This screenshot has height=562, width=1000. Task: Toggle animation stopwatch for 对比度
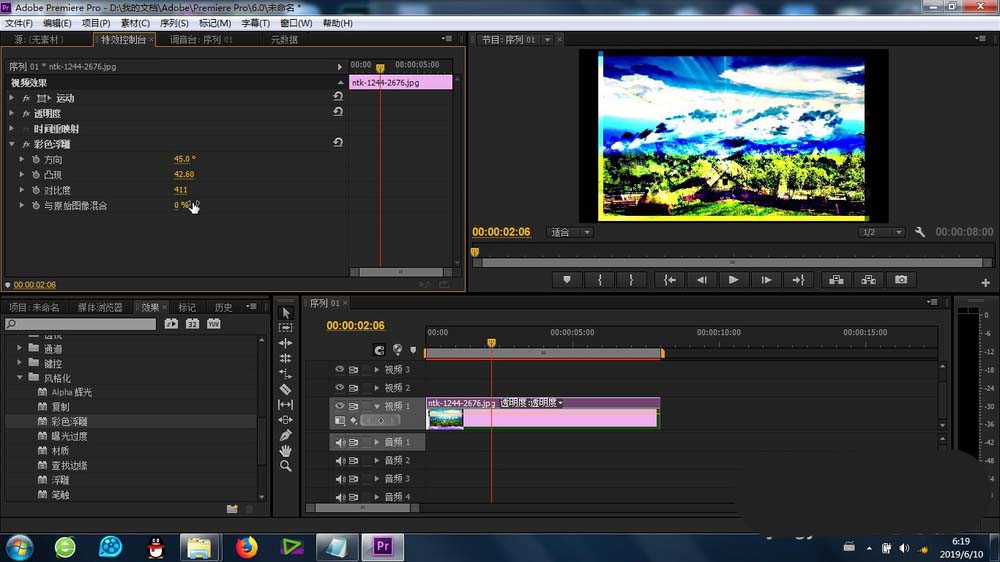[36, 190]
